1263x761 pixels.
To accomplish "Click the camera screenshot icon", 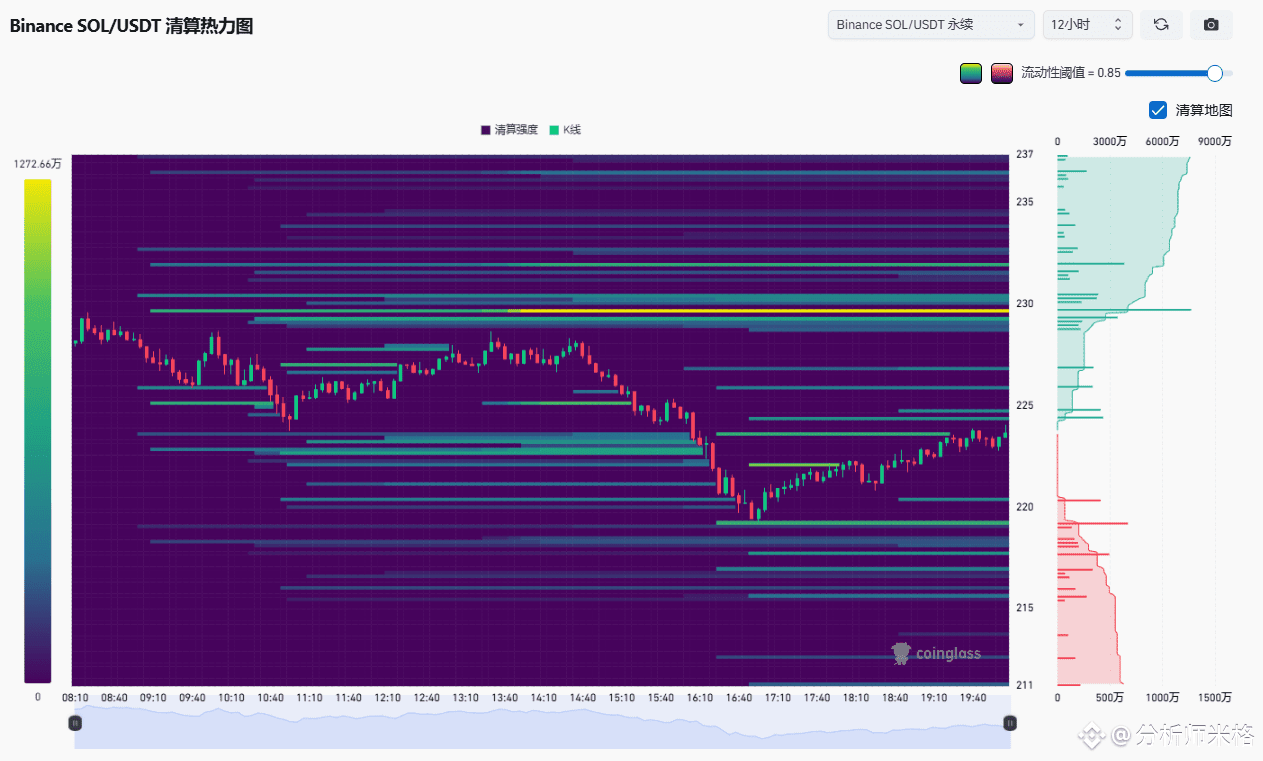I will coord(1211,25).
